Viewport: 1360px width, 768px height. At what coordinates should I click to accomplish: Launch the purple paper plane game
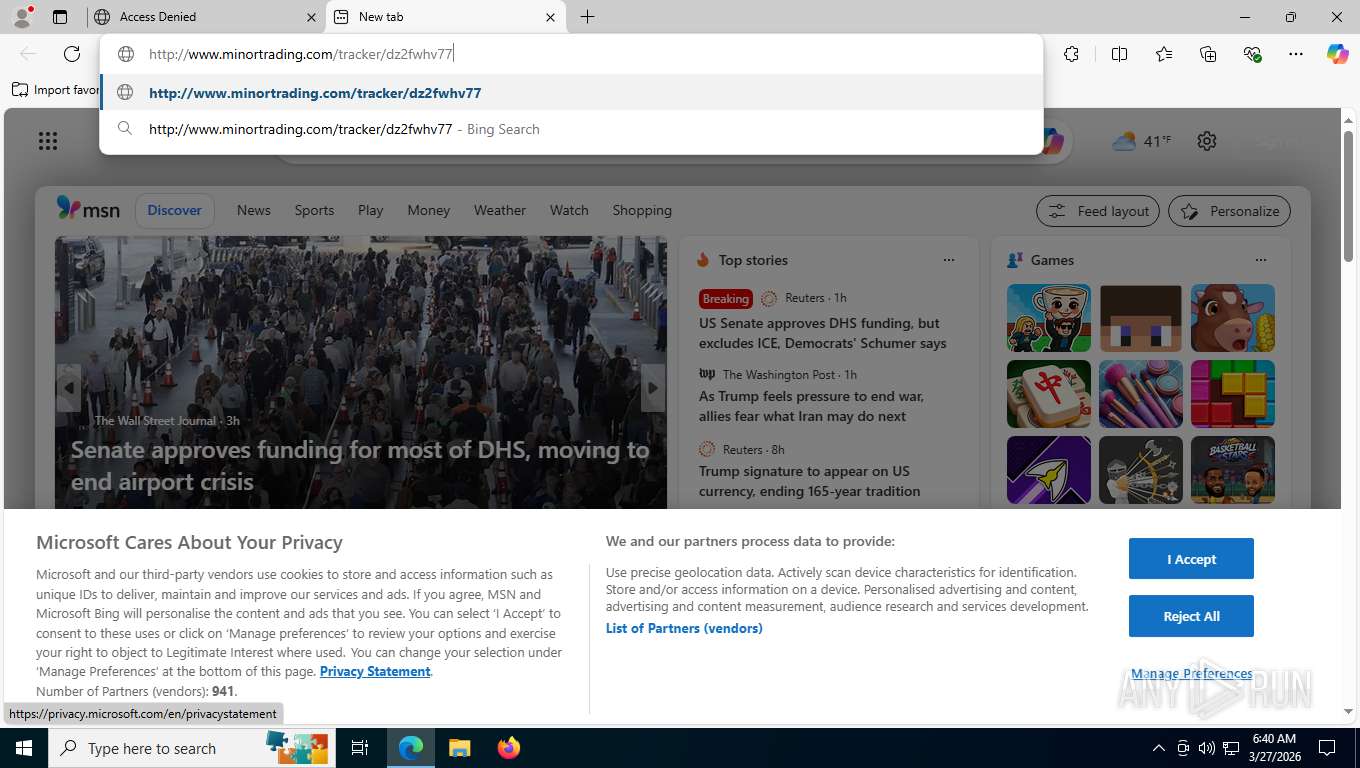tap(1049, 470)
